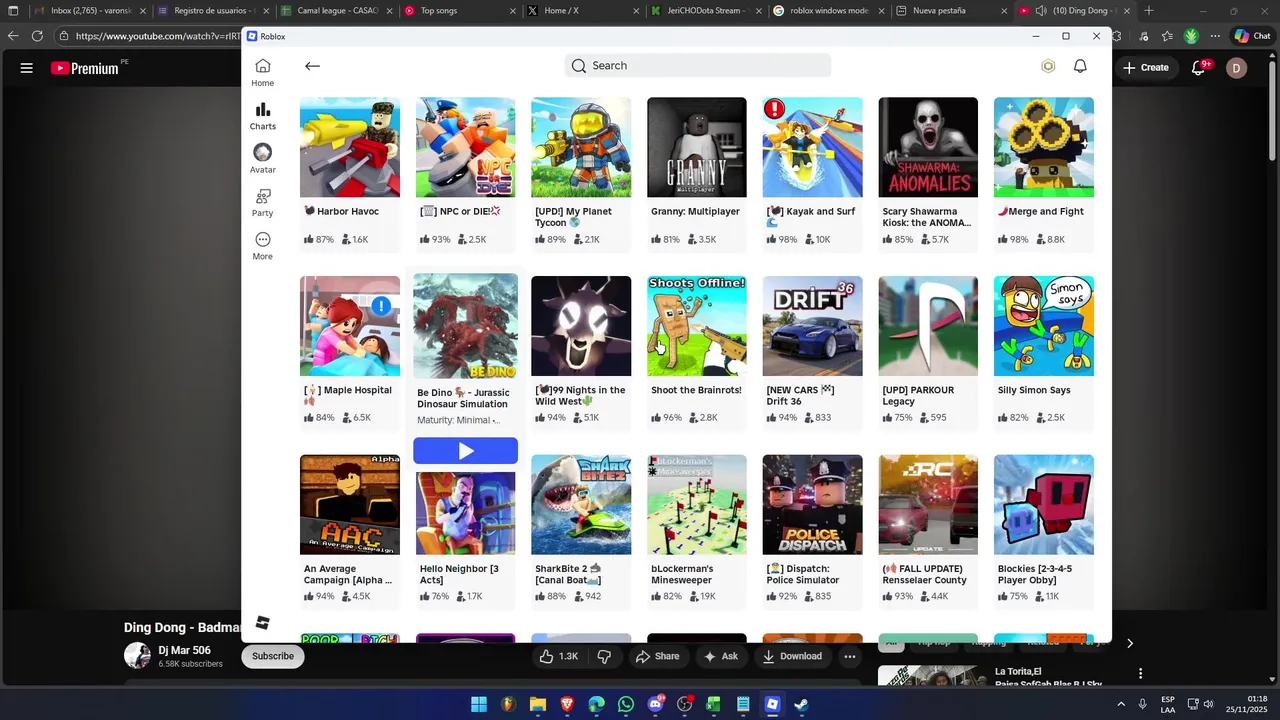The height and width of the screenshot is (720, 1280).
Task: Share the YouTube video
Action: click(x=657, y=656)
